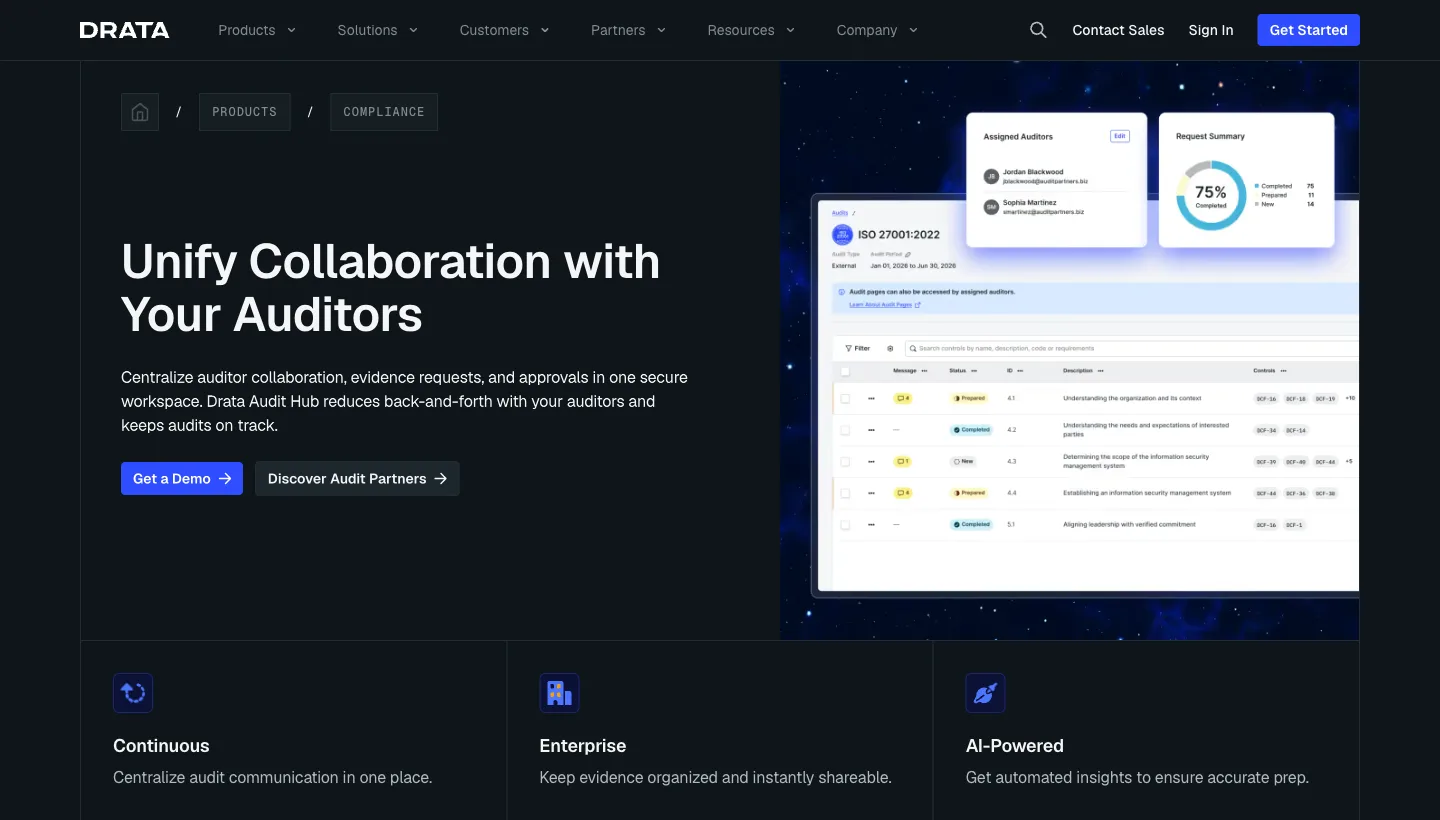Request a demo with Get a Demo
The height and width of the screenshot is (820, 1440).
coord(182,478)
